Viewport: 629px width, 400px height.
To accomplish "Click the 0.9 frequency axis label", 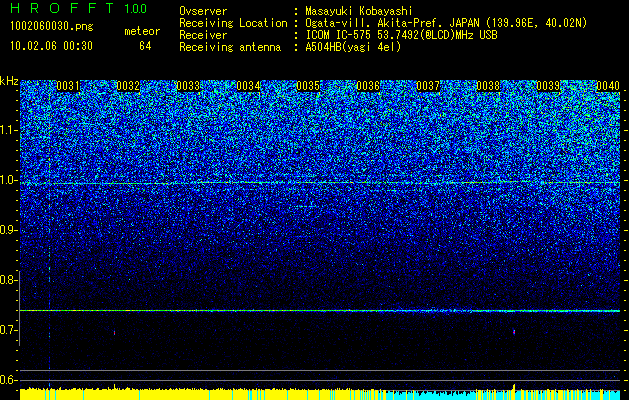I will (x=8, y=230).
